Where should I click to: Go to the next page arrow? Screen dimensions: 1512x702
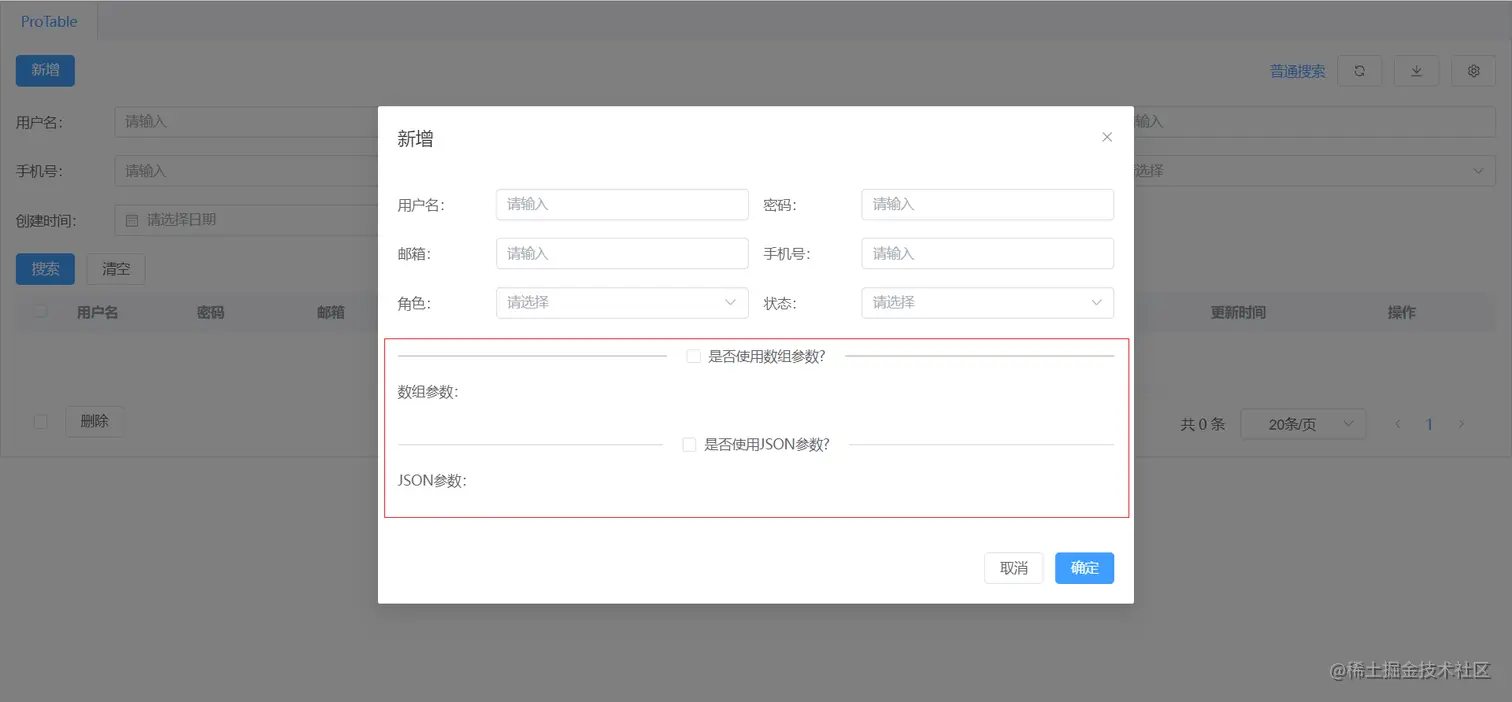pyautogui.click(x=1461, y=424)
